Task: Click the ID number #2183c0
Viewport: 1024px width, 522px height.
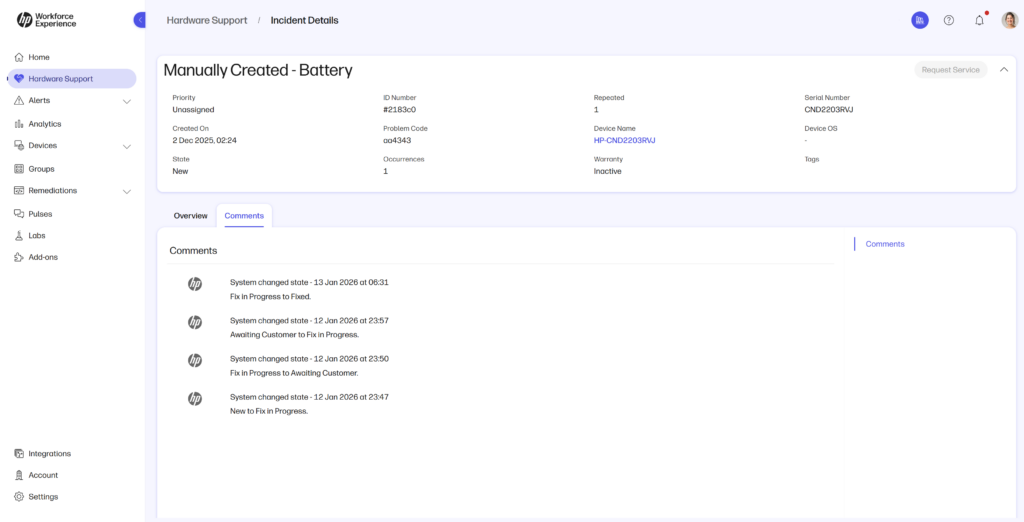Action: pos(400,110)
